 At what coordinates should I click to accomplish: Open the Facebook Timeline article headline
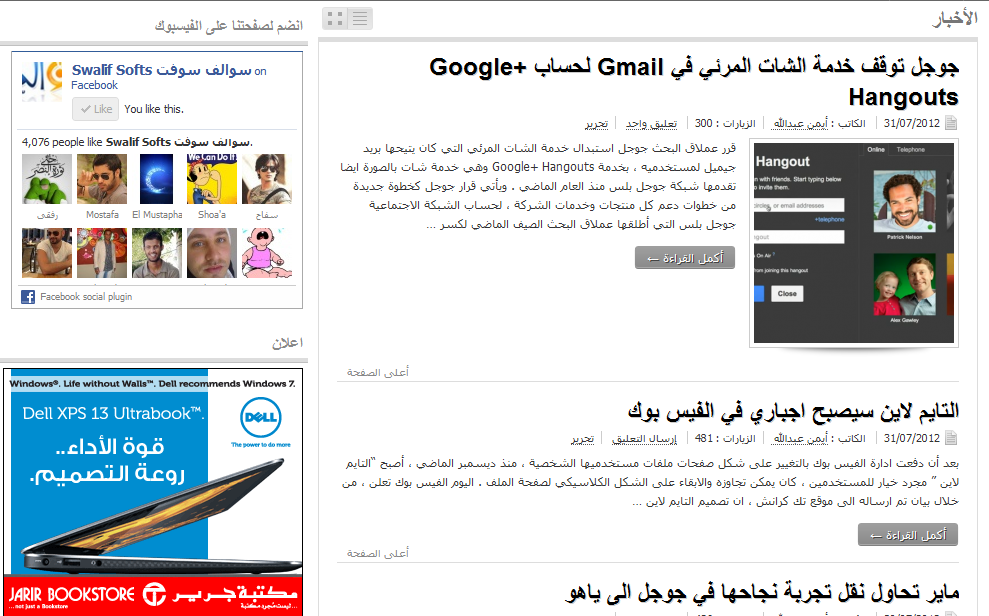coord(793,411)
